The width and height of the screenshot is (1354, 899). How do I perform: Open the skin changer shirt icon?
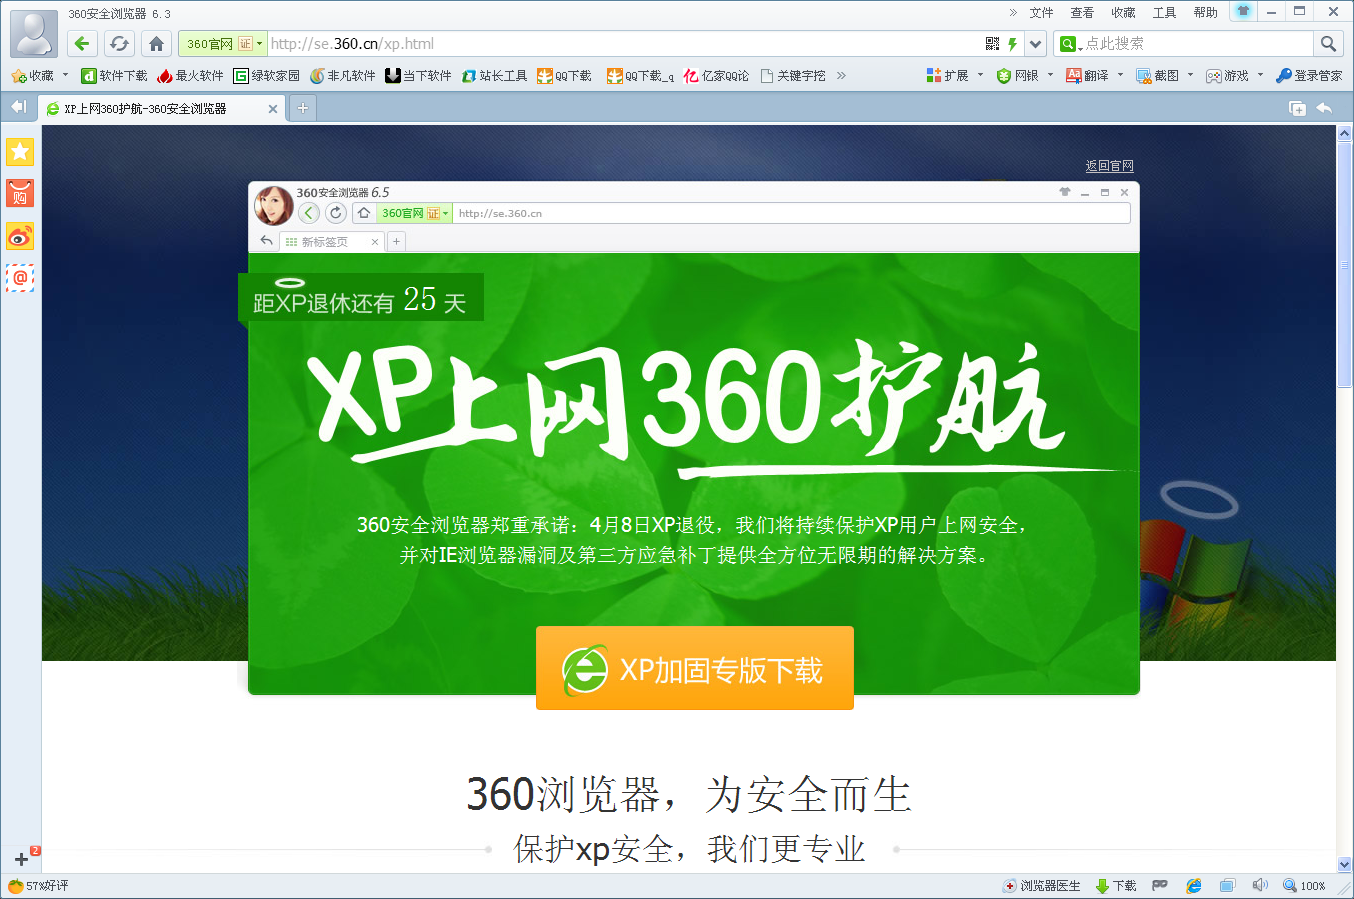coord(1243,11)
